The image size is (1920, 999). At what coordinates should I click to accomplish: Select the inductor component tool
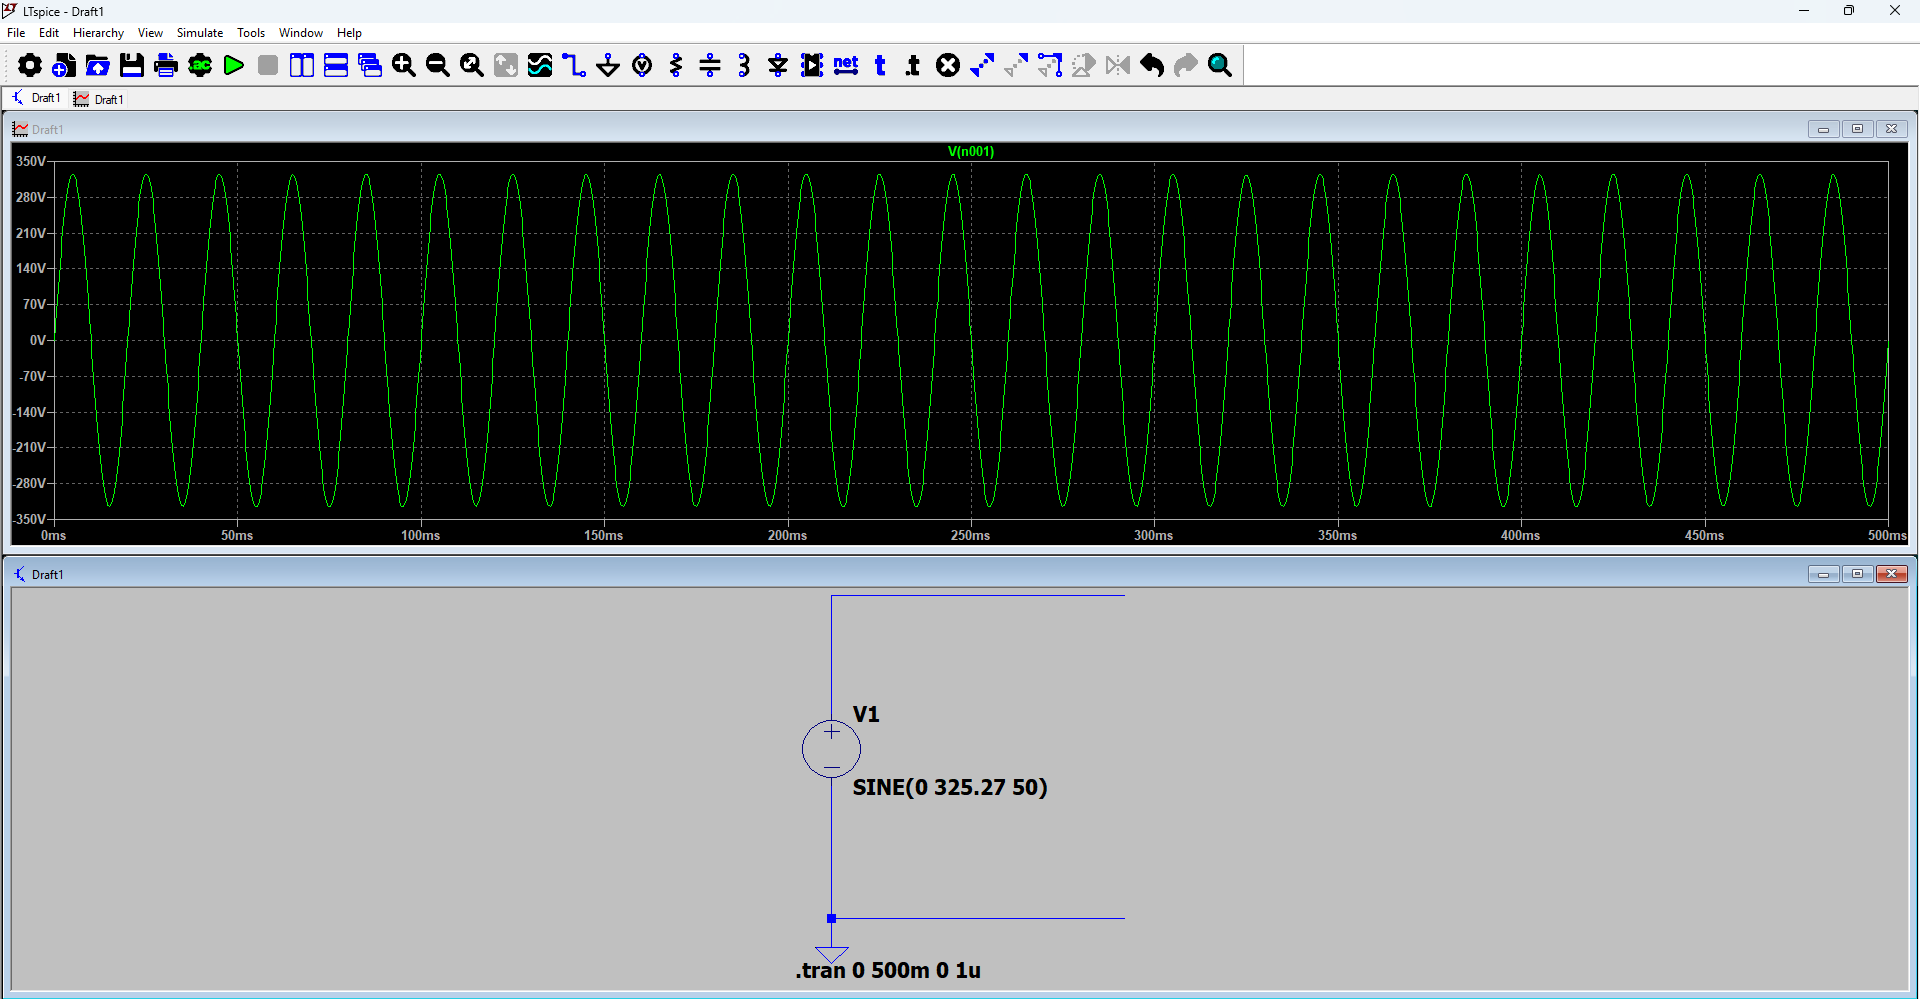click(x=744, y=66)
